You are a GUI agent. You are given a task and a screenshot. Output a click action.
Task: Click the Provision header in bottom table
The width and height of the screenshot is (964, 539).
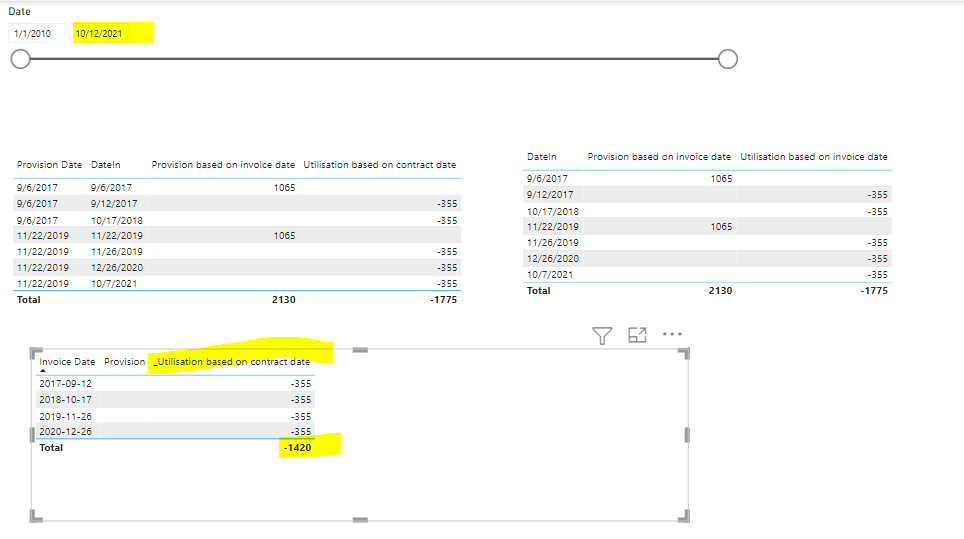(x=125, y=362)
